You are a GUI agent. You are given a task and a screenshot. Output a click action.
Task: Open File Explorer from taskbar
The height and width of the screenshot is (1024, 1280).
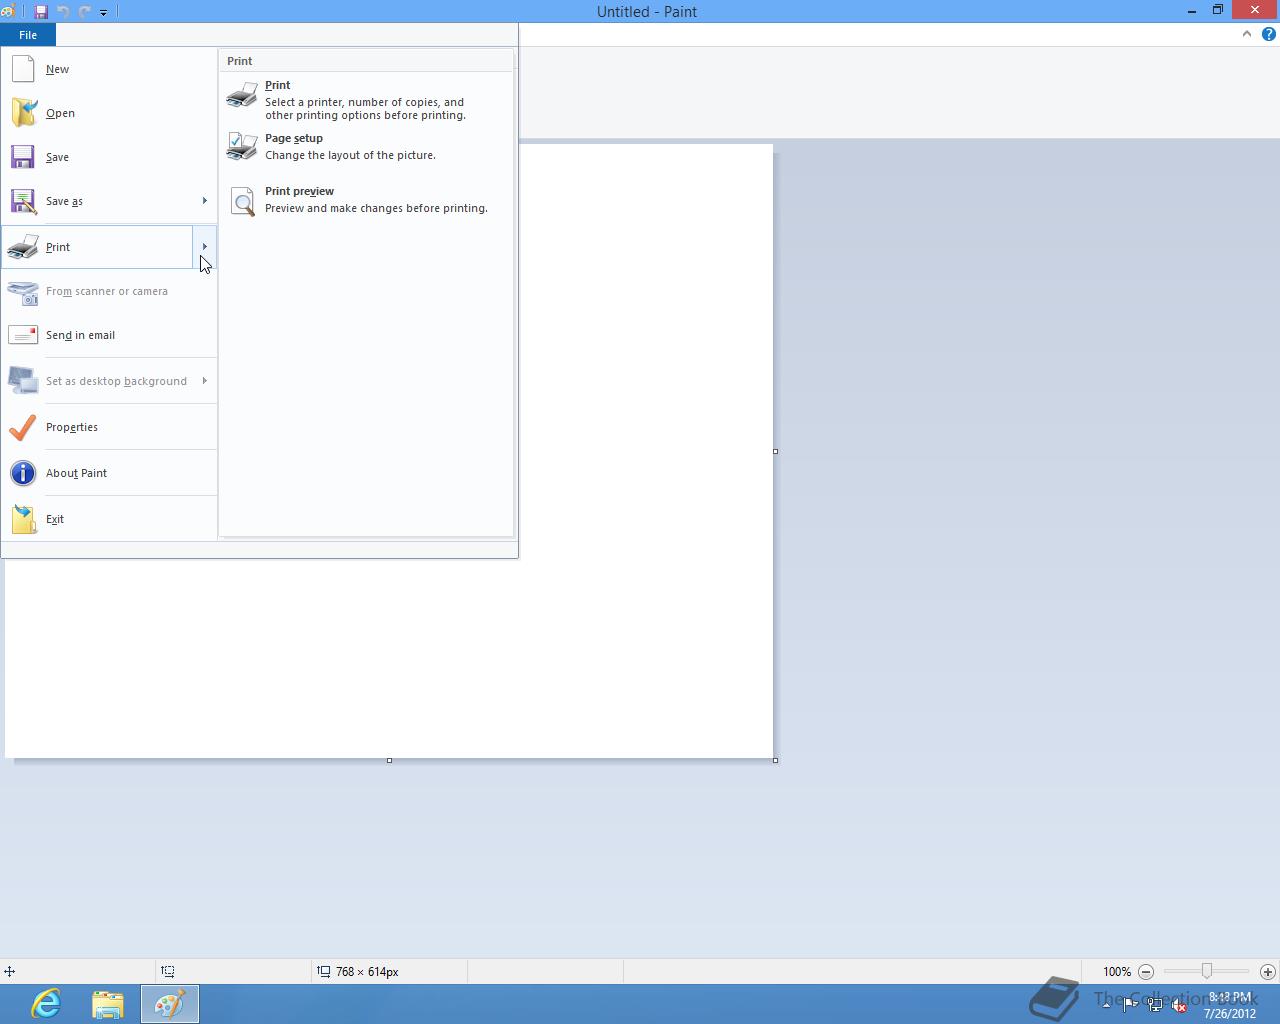click(108, 1003)
